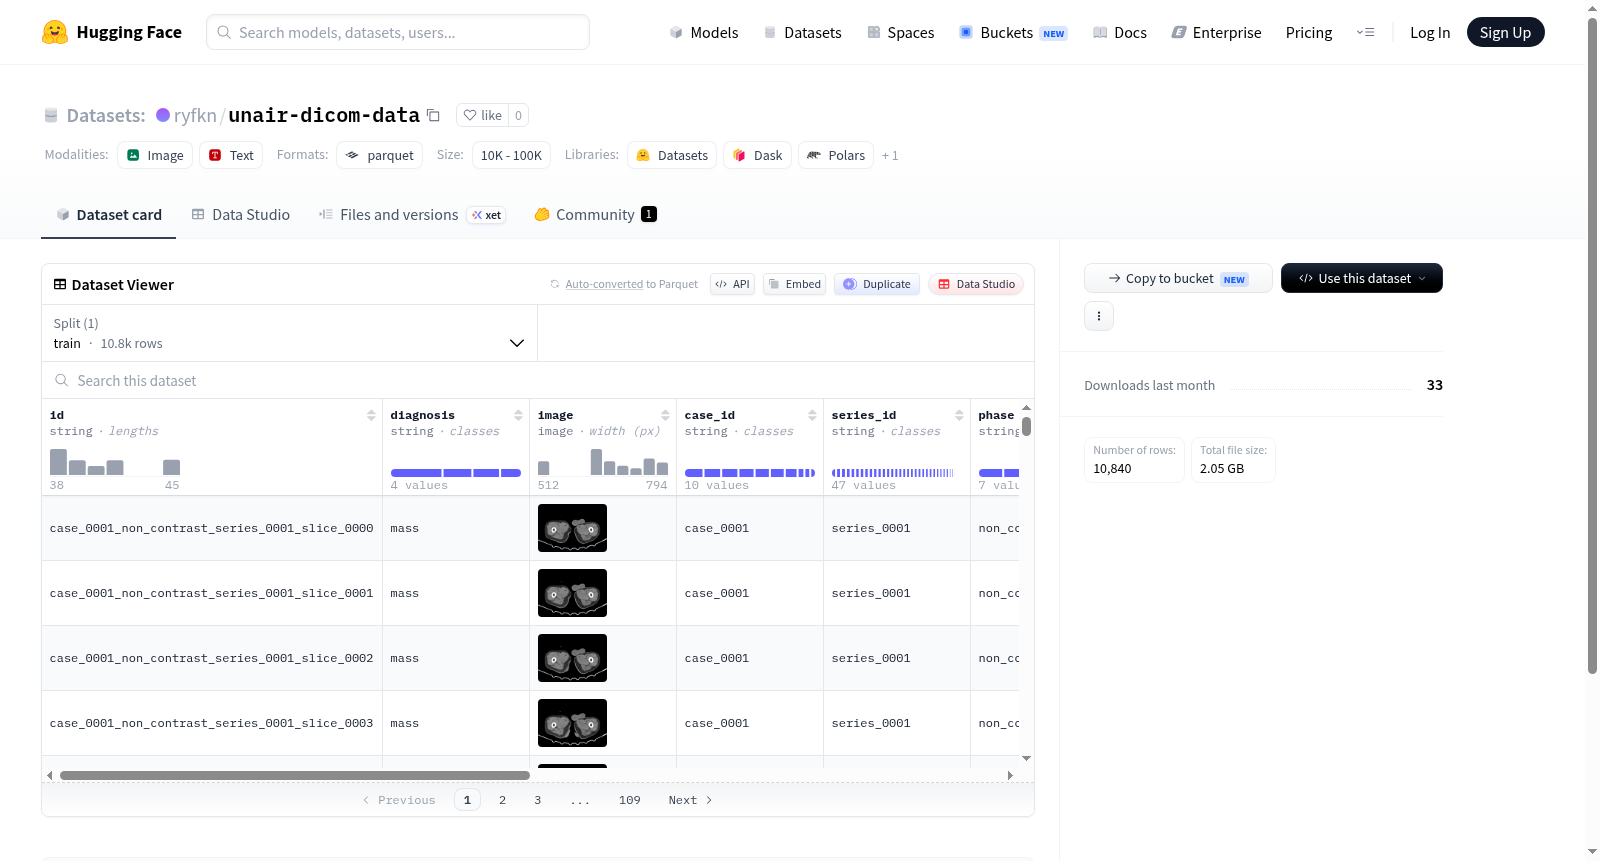Click the Log In link

click(x=1430, y=32)
